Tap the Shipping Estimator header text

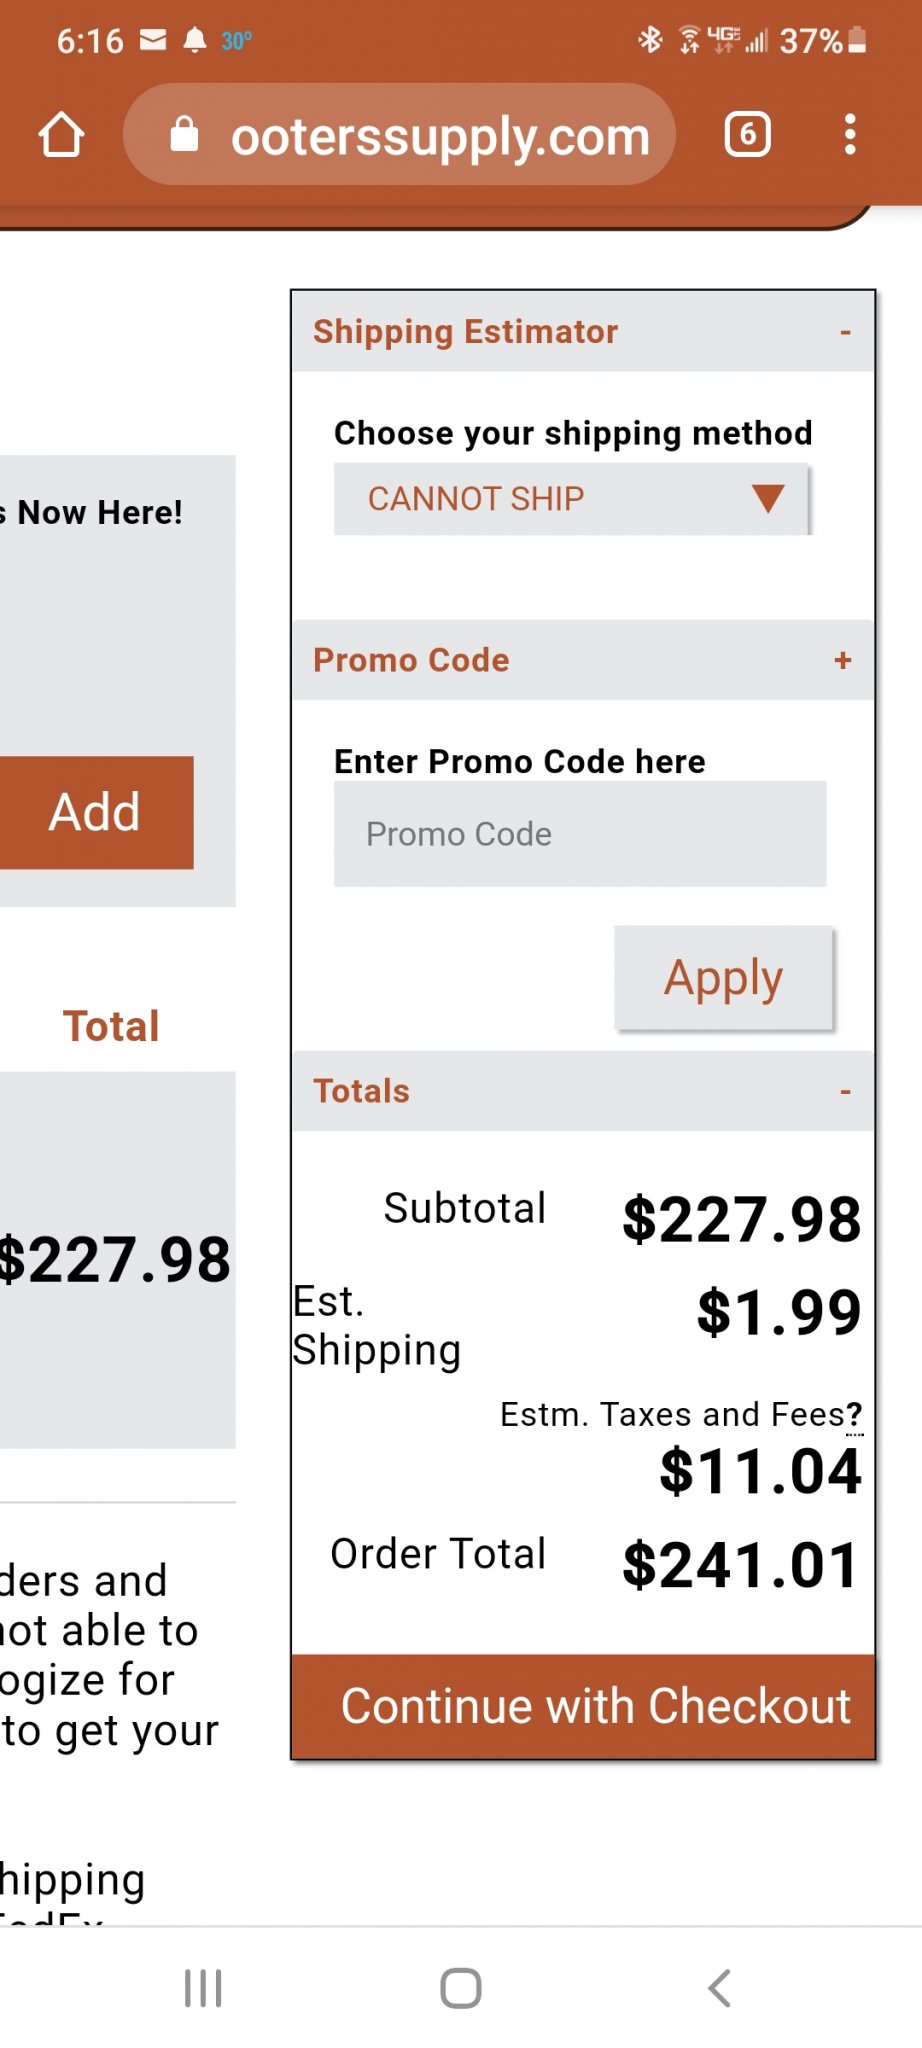(x=465, y=332)
